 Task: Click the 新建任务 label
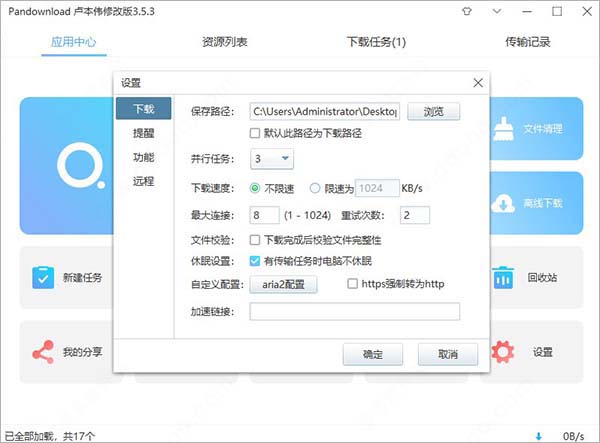[x=83, y=278]
